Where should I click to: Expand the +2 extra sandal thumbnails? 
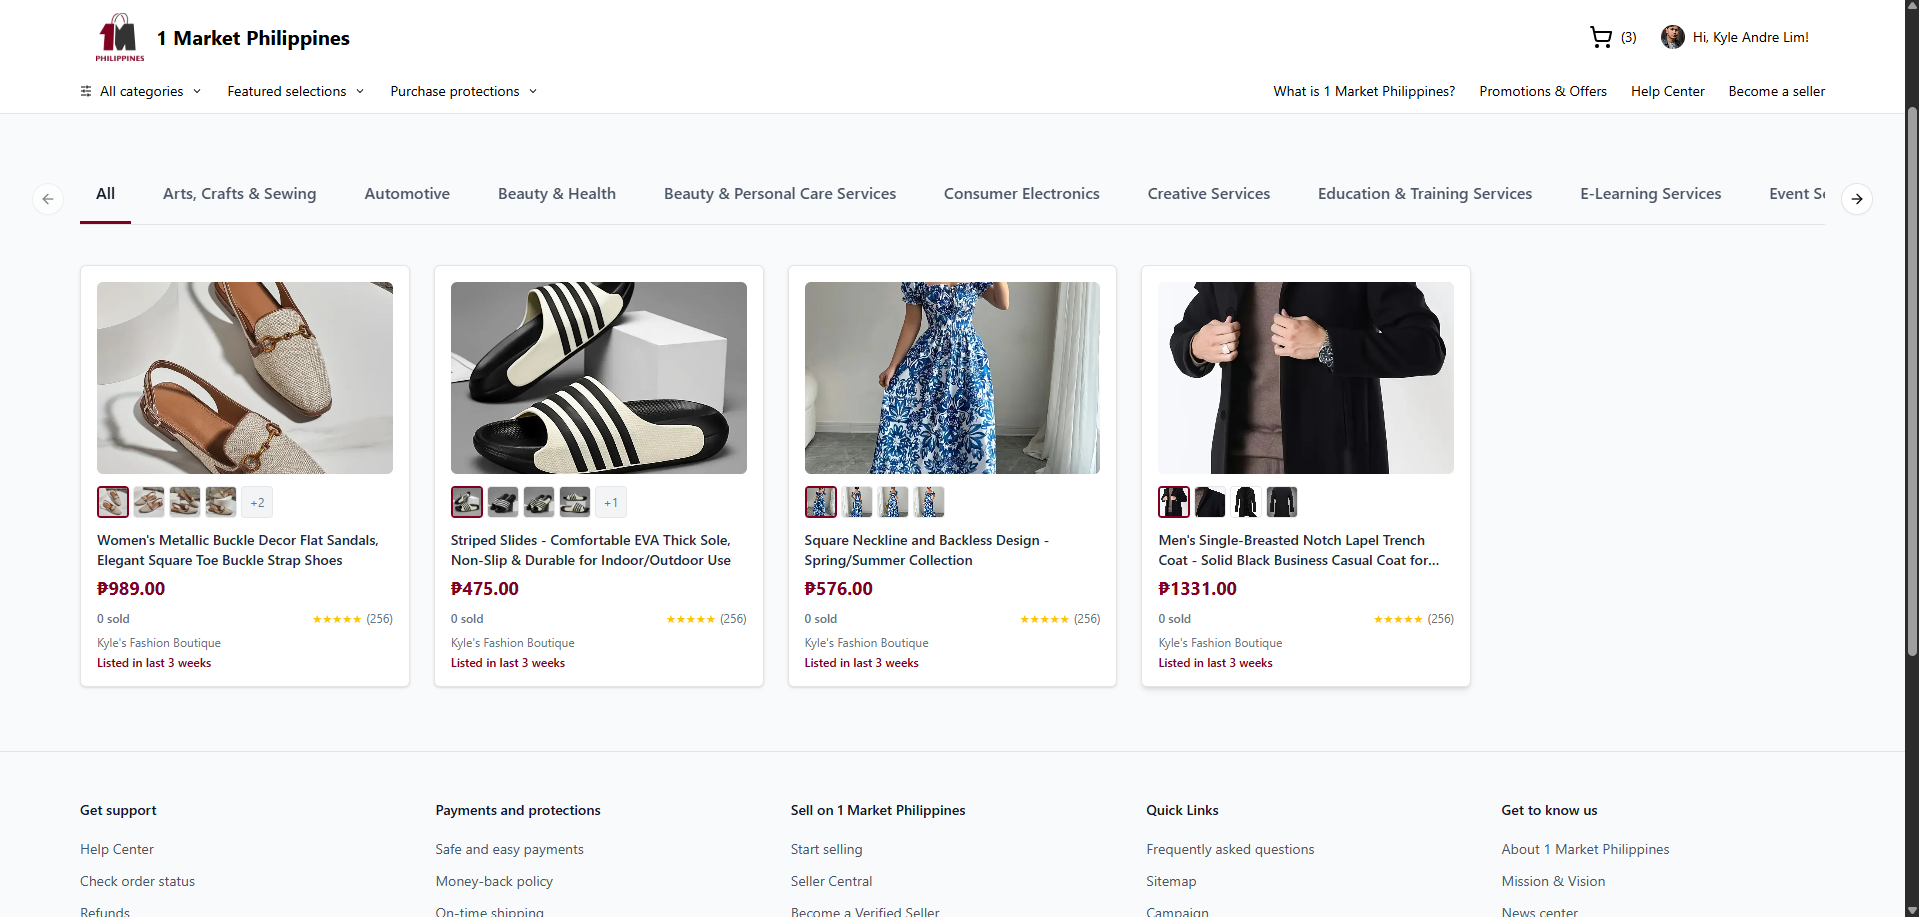click(257, 502)
